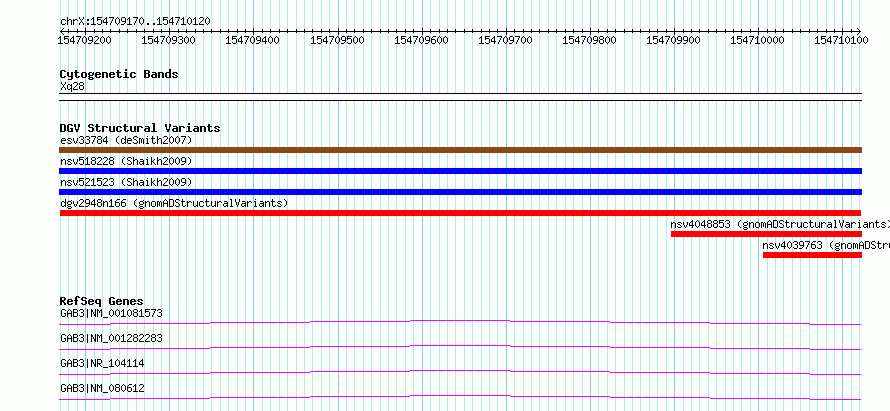The width and height of the screenshot is (890, 411).
Task: Click ruler position 154709400
Action: point(253,40)
